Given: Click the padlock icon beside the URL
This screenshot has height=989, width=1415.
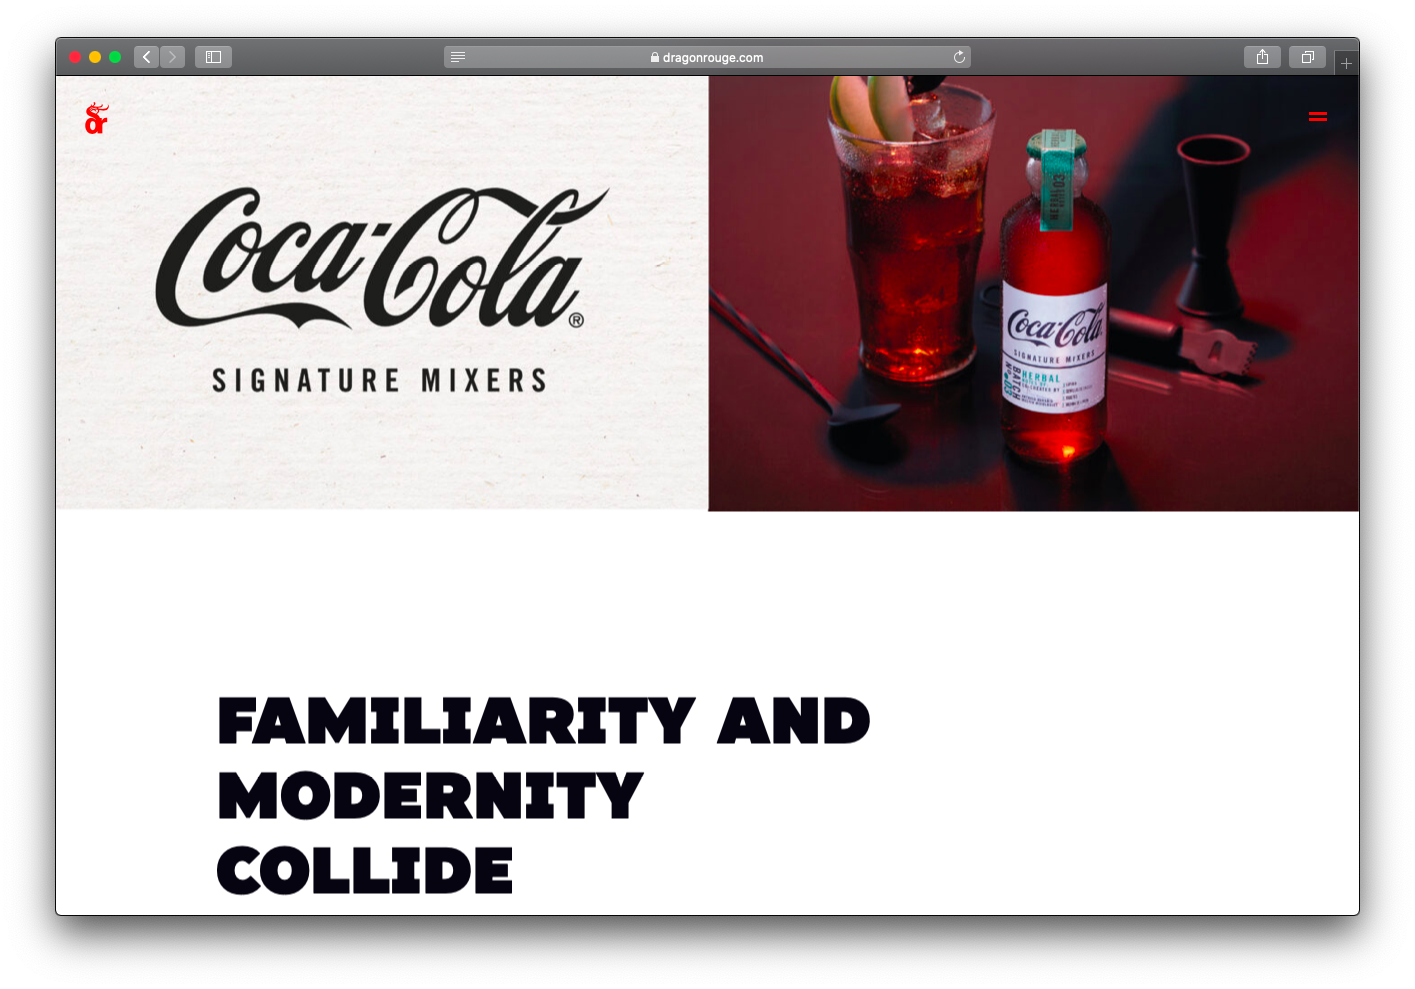Looking at the screenshot, I should pyautogui.click(x=655, y=57).
